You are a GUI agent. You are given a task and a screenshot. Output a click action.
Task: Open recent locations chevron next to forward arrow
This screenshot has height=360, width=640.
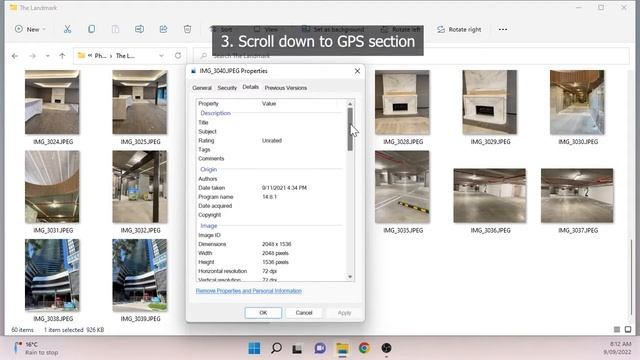(48, 56)
